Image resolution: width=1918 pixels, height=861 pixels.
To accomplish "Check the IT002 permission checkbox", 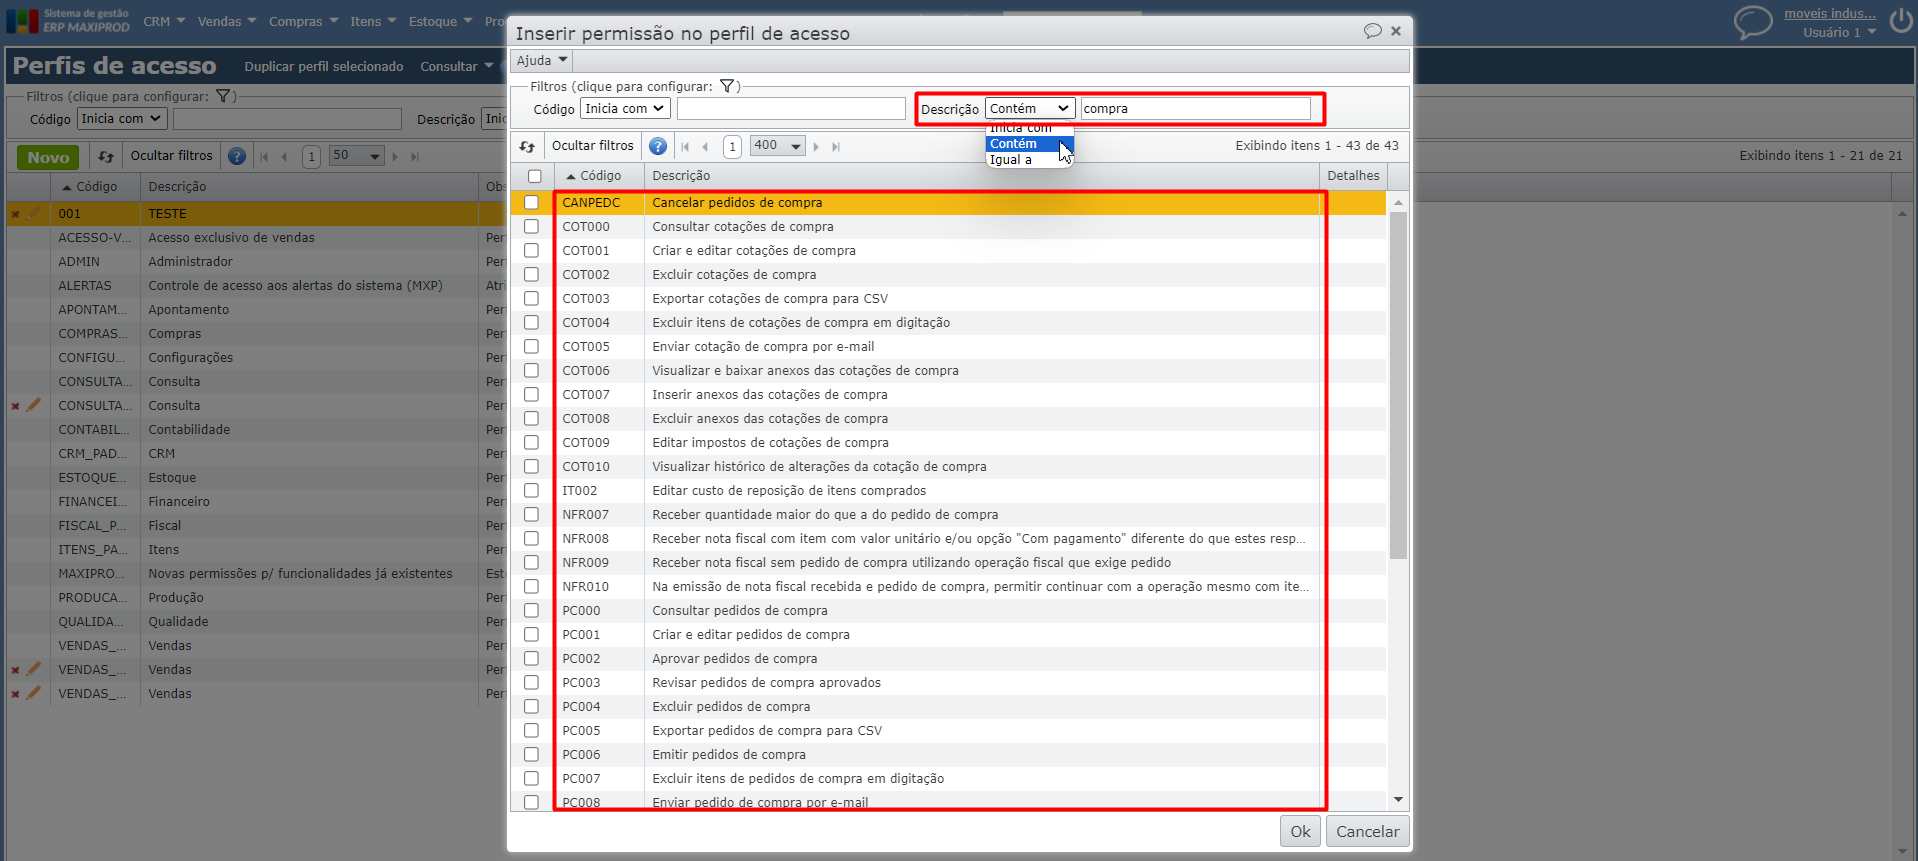I will (531, 490).
